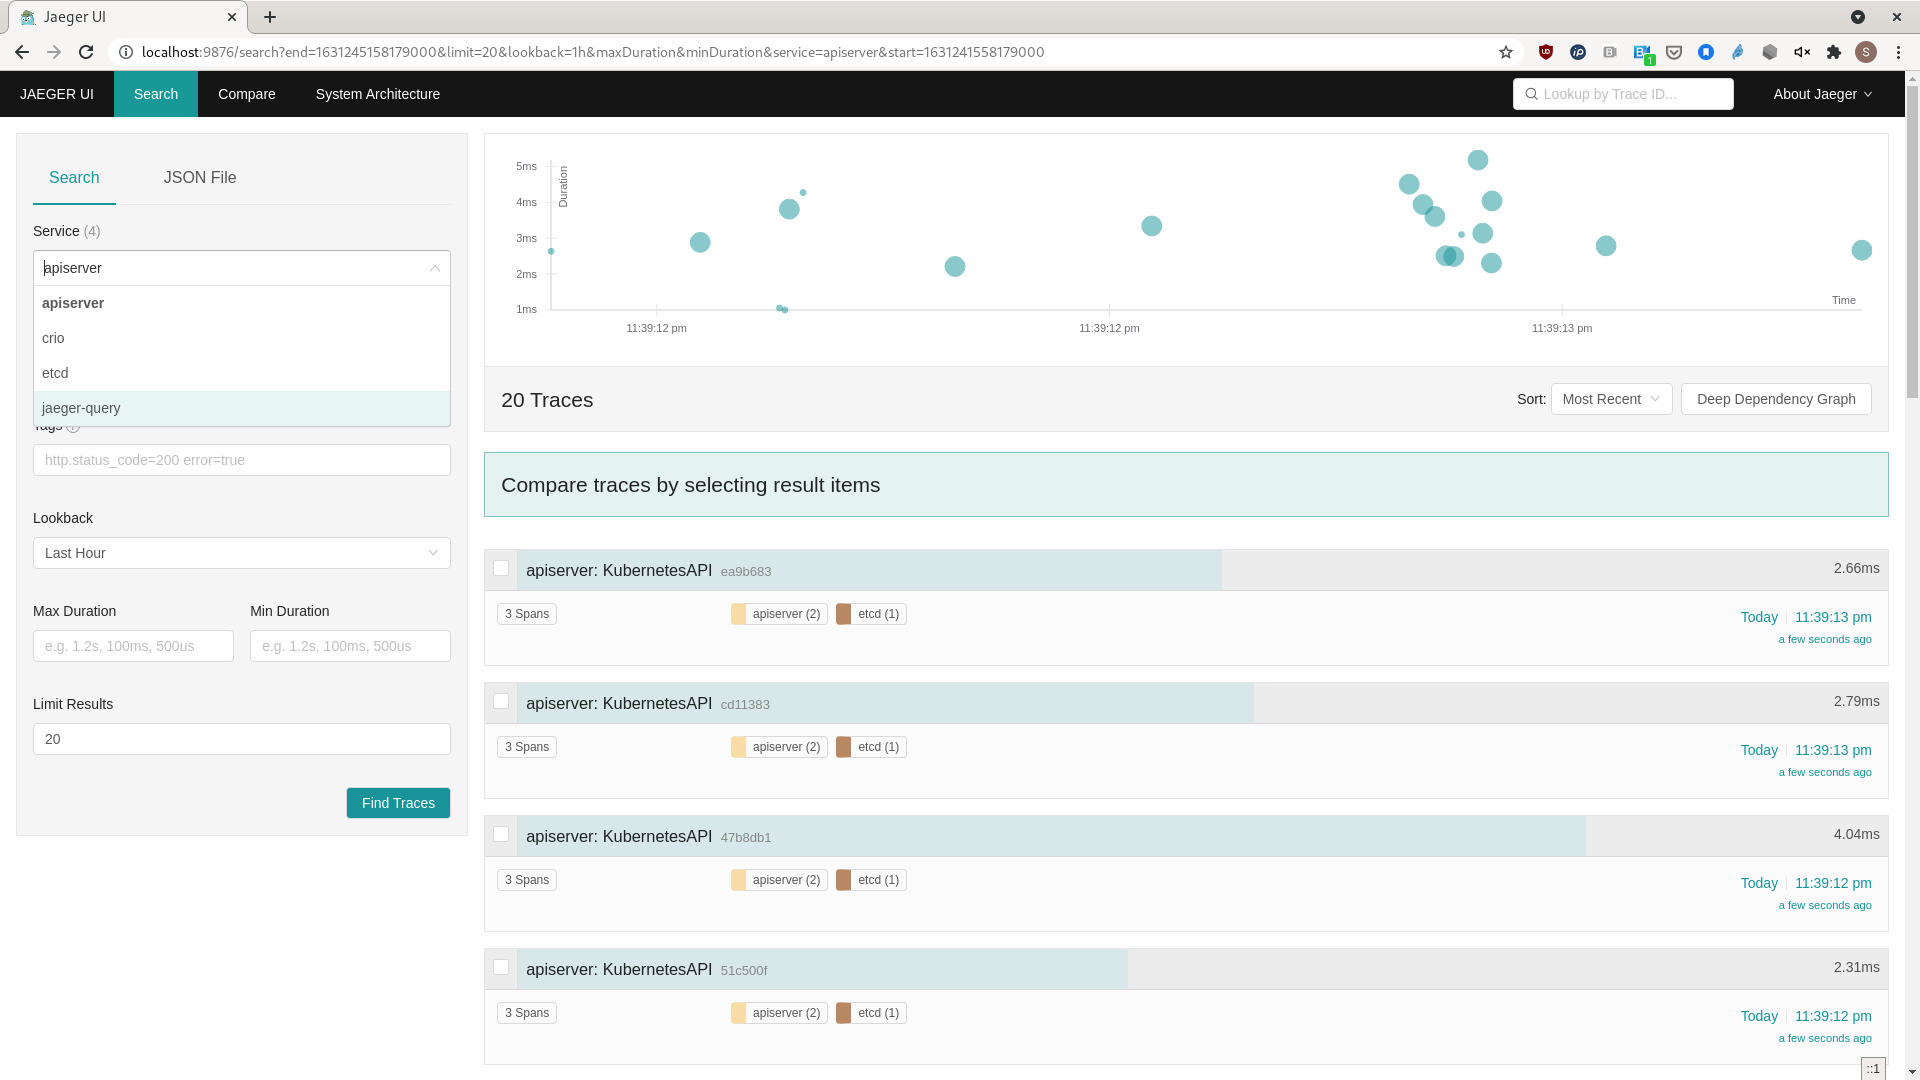The width and height of the screenshot is (1920, 1080).
Task: Click the bookmark star icon in address bar
Action: (x=1506, y=52)
